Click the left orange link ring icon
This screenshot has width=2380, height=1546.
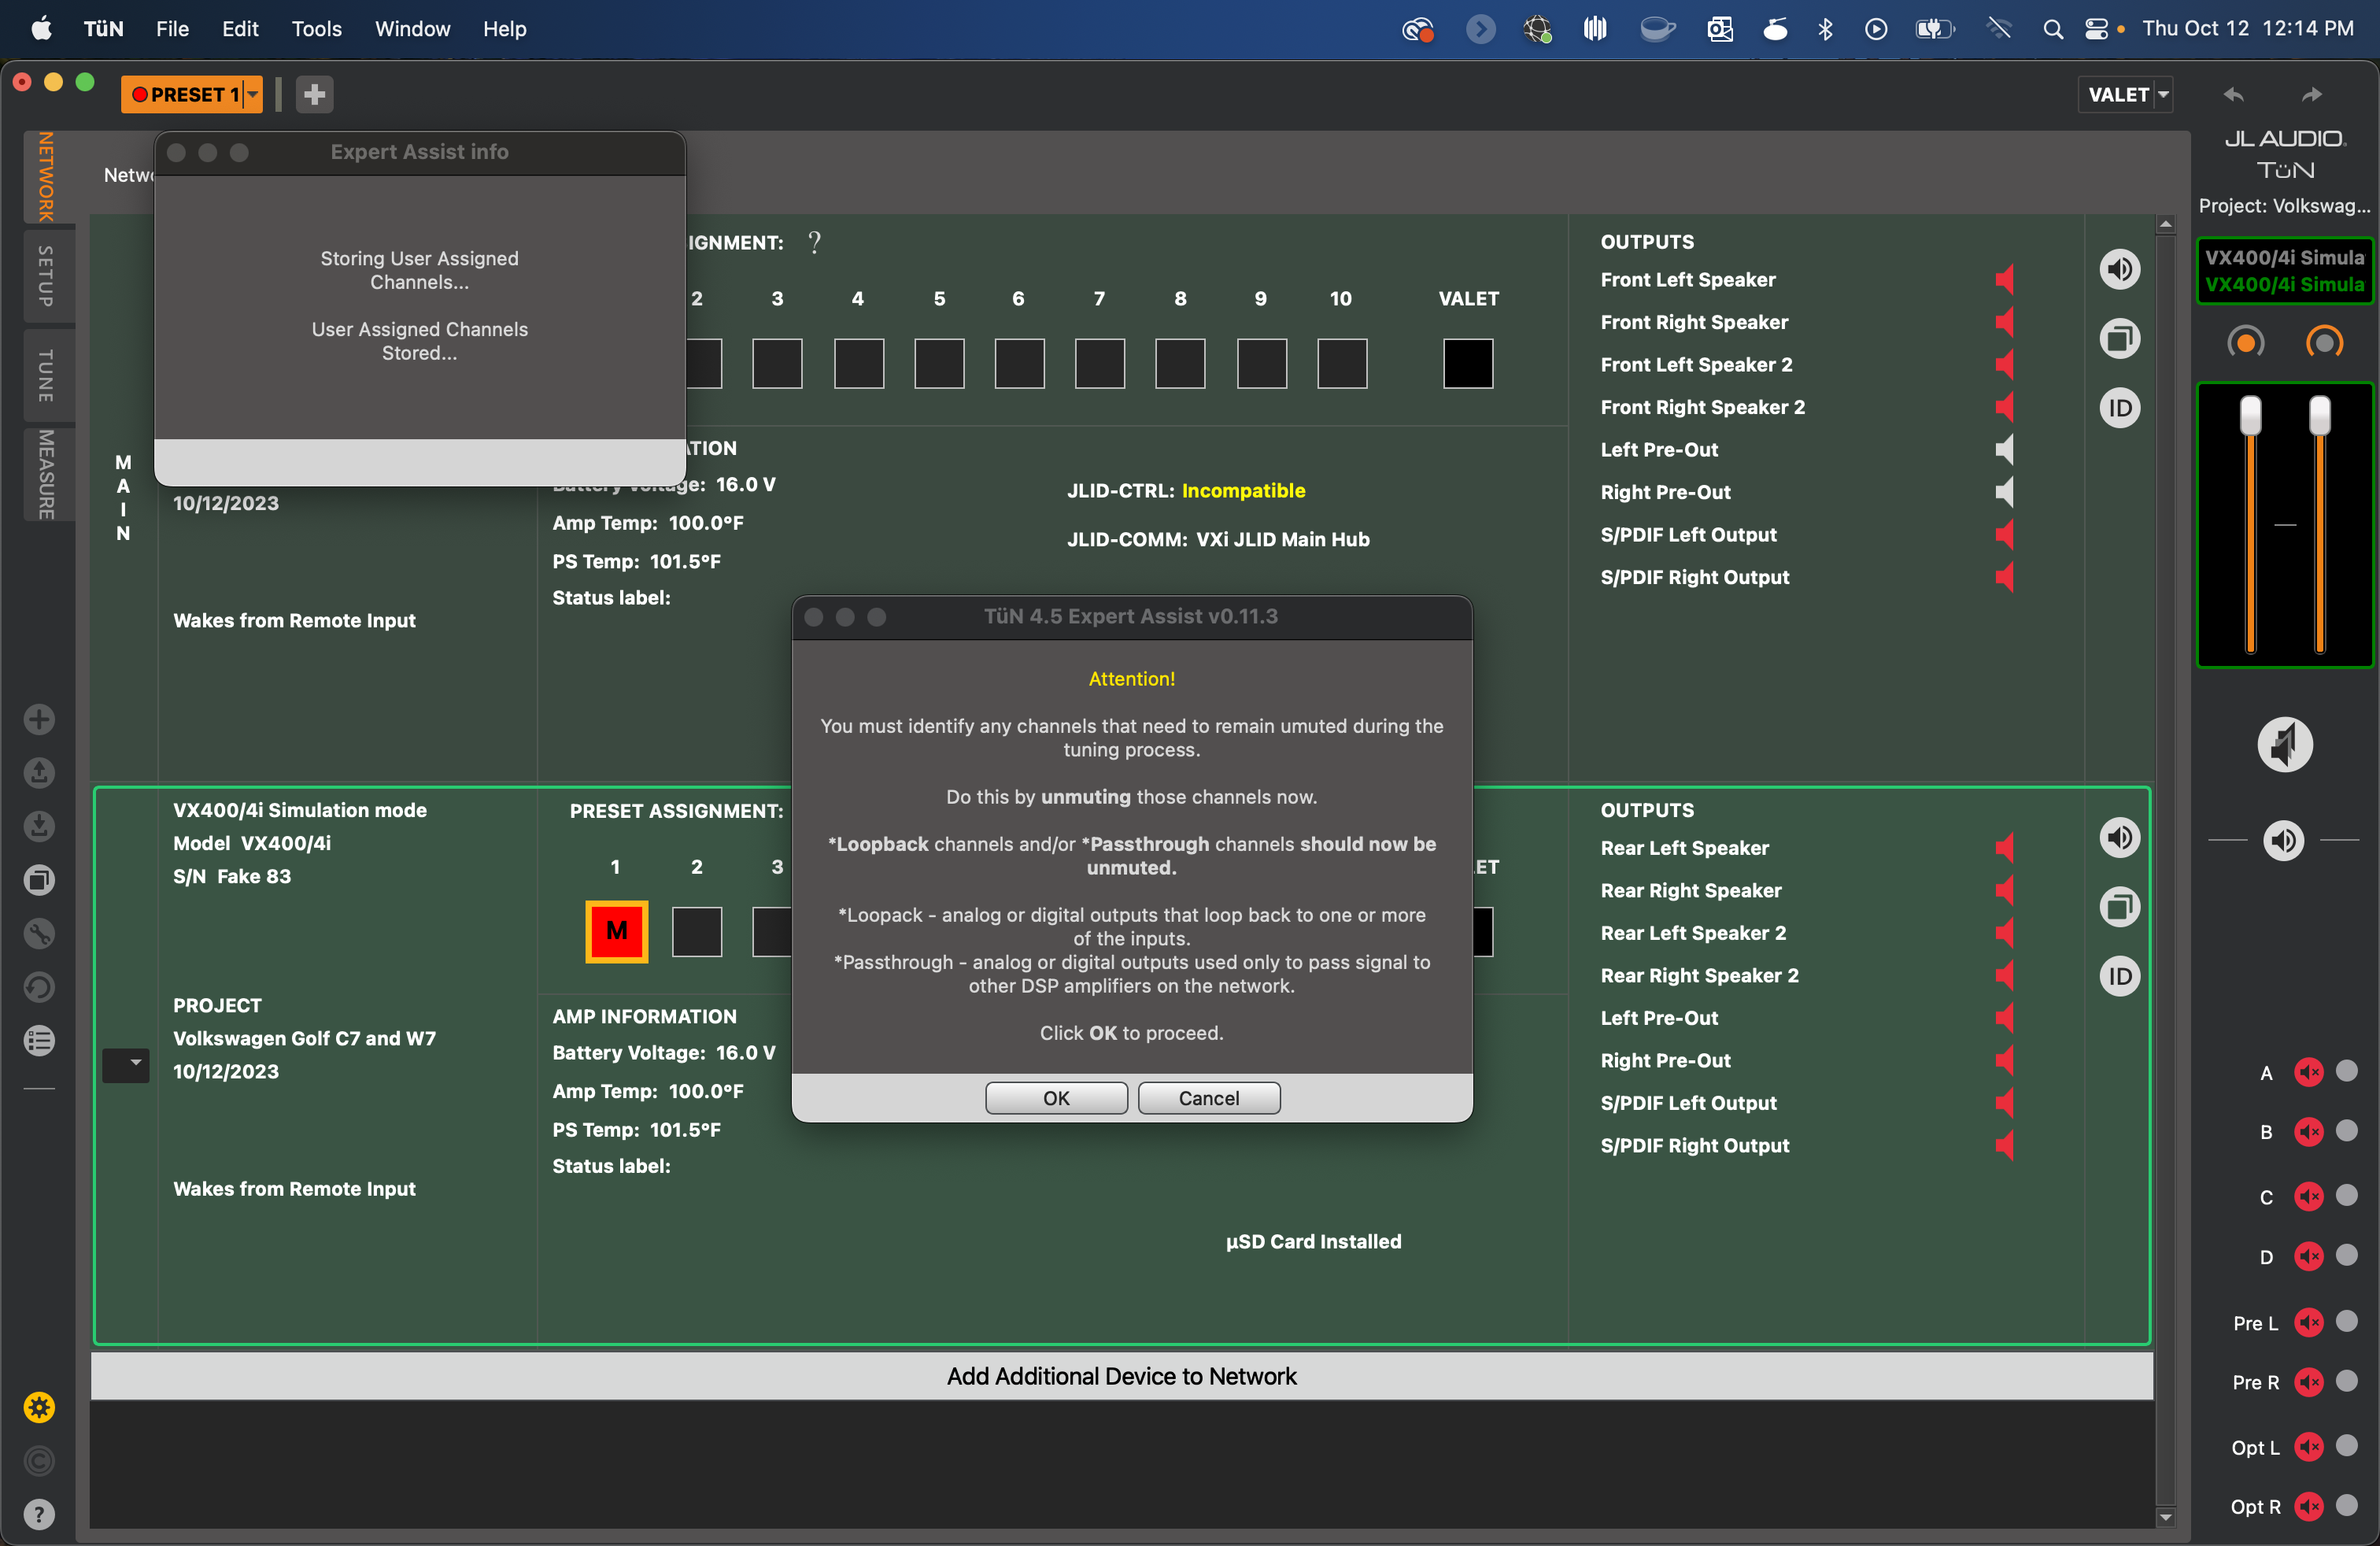point(2246,343)
